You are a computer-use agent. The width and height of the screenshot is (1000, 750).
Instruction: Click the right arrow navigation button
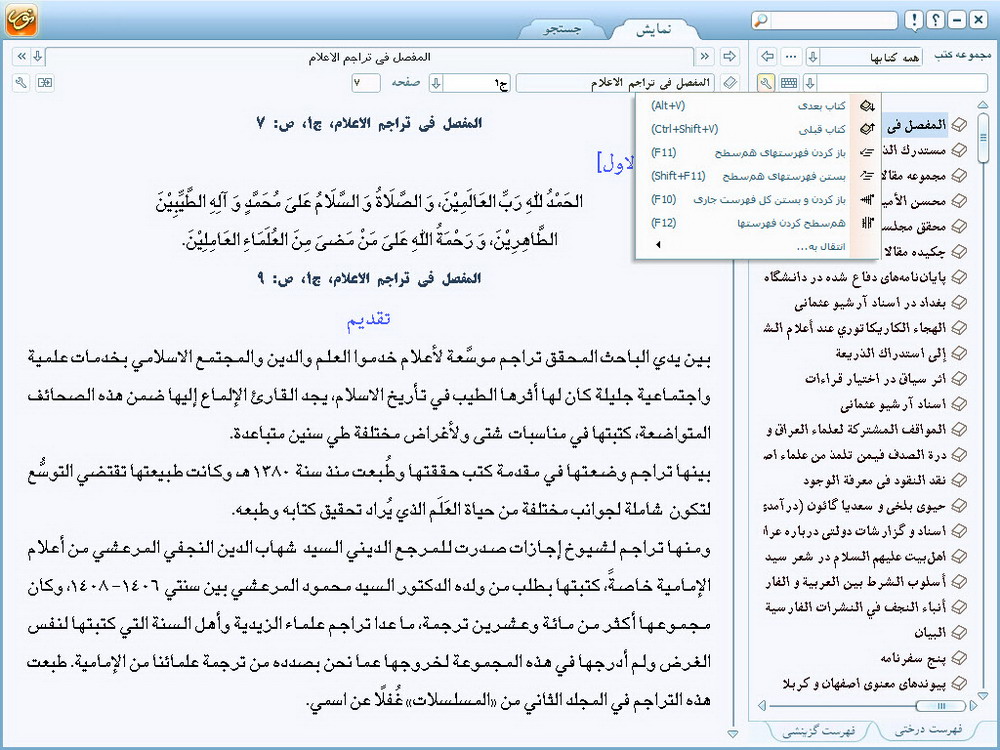pos(729,57)
